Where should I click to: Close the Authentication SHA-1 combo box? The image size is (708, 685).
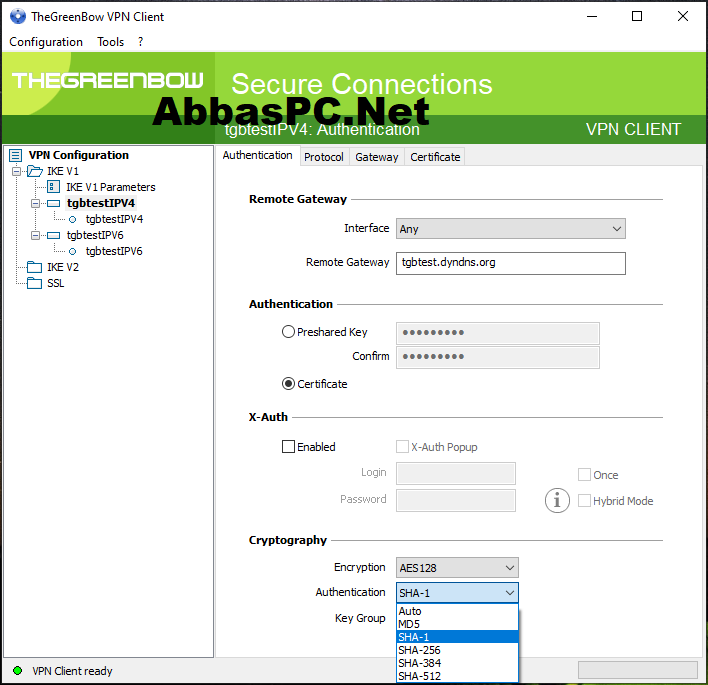457,592
